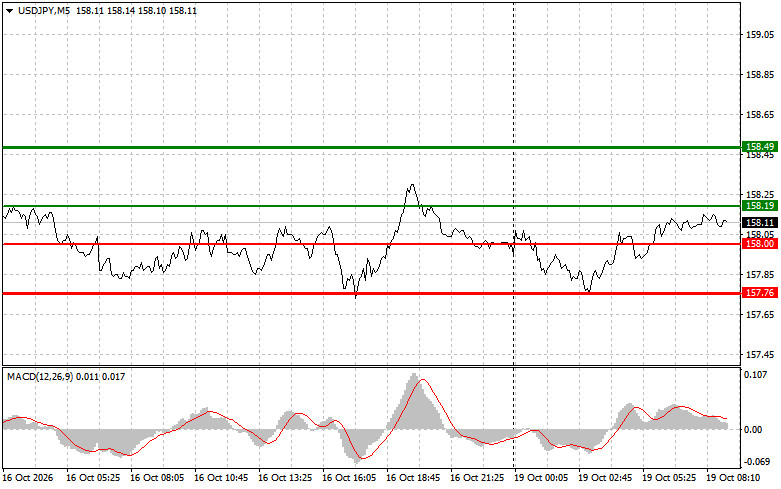Click the 159.05 price scale value
The height and width of the screenshot is (489, 781).
(x=760, y=35)
